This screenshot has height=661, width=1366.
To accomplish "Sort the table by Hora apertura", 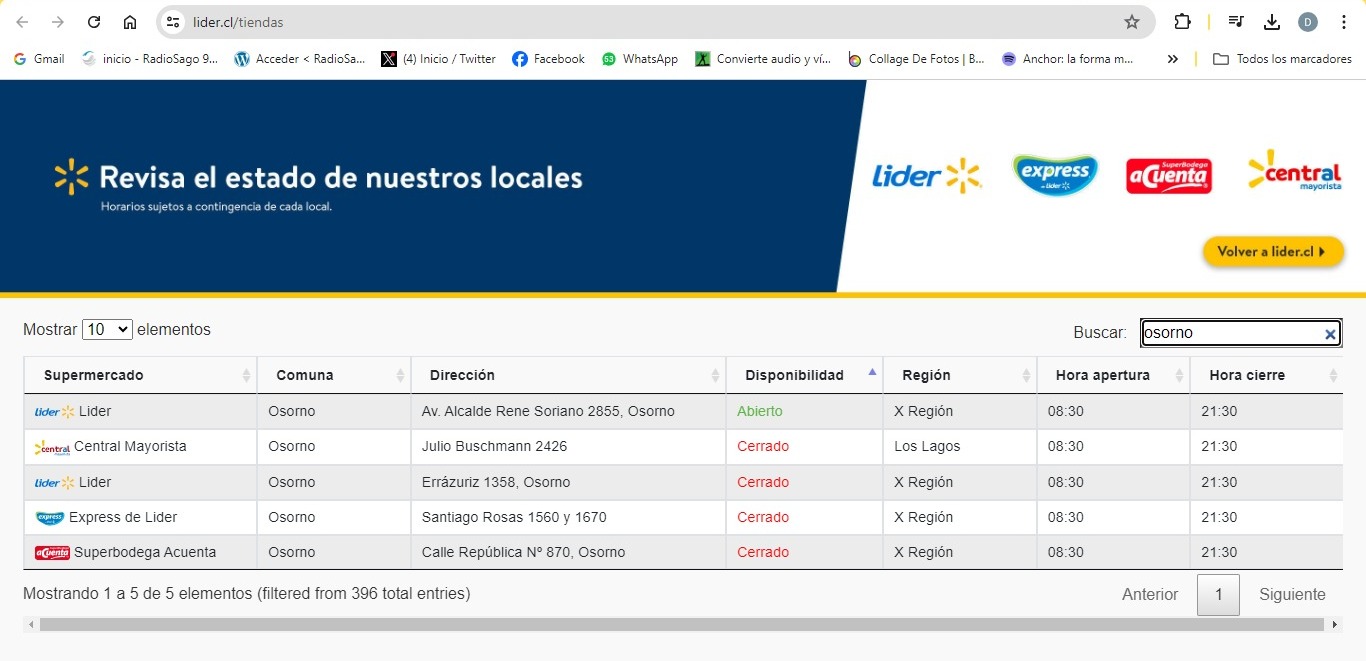I will [1113, 375].
